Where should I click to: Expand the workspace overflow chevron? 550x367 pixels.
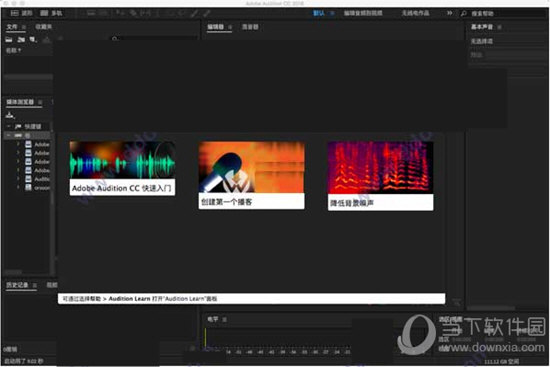[x=449, y=13]
